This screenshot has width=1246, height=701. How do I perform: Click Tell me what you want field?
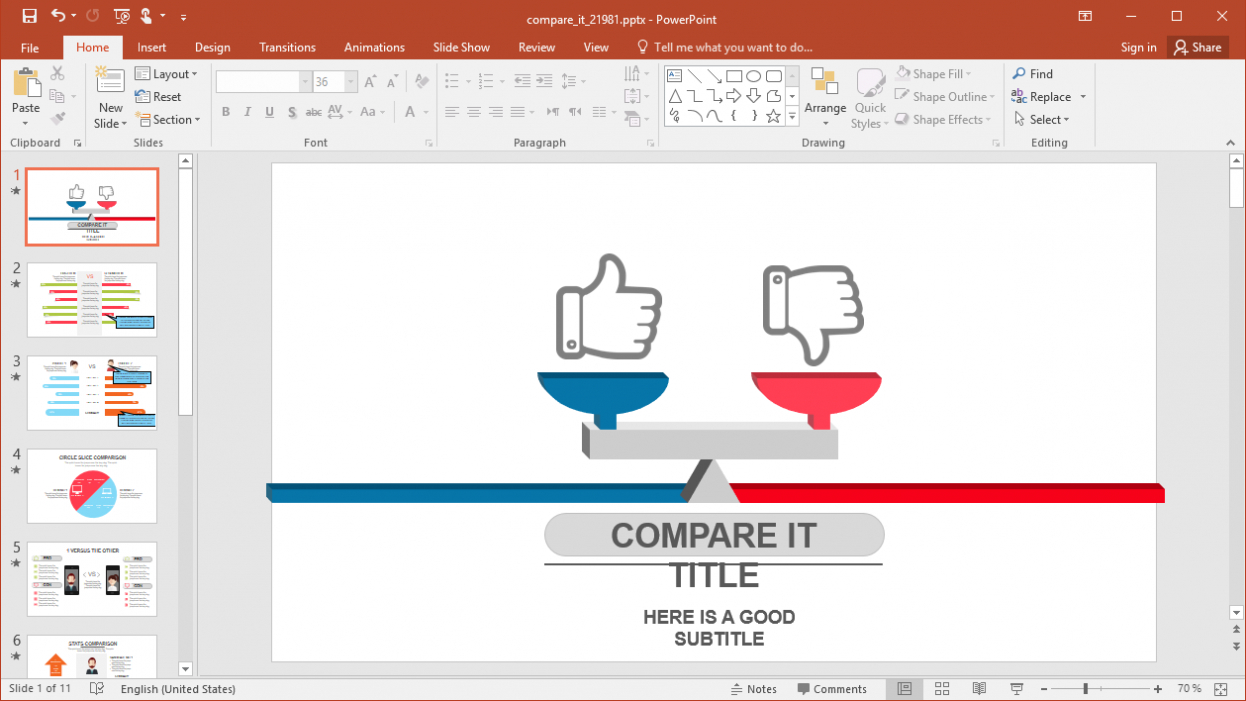(x=724, y=47)
